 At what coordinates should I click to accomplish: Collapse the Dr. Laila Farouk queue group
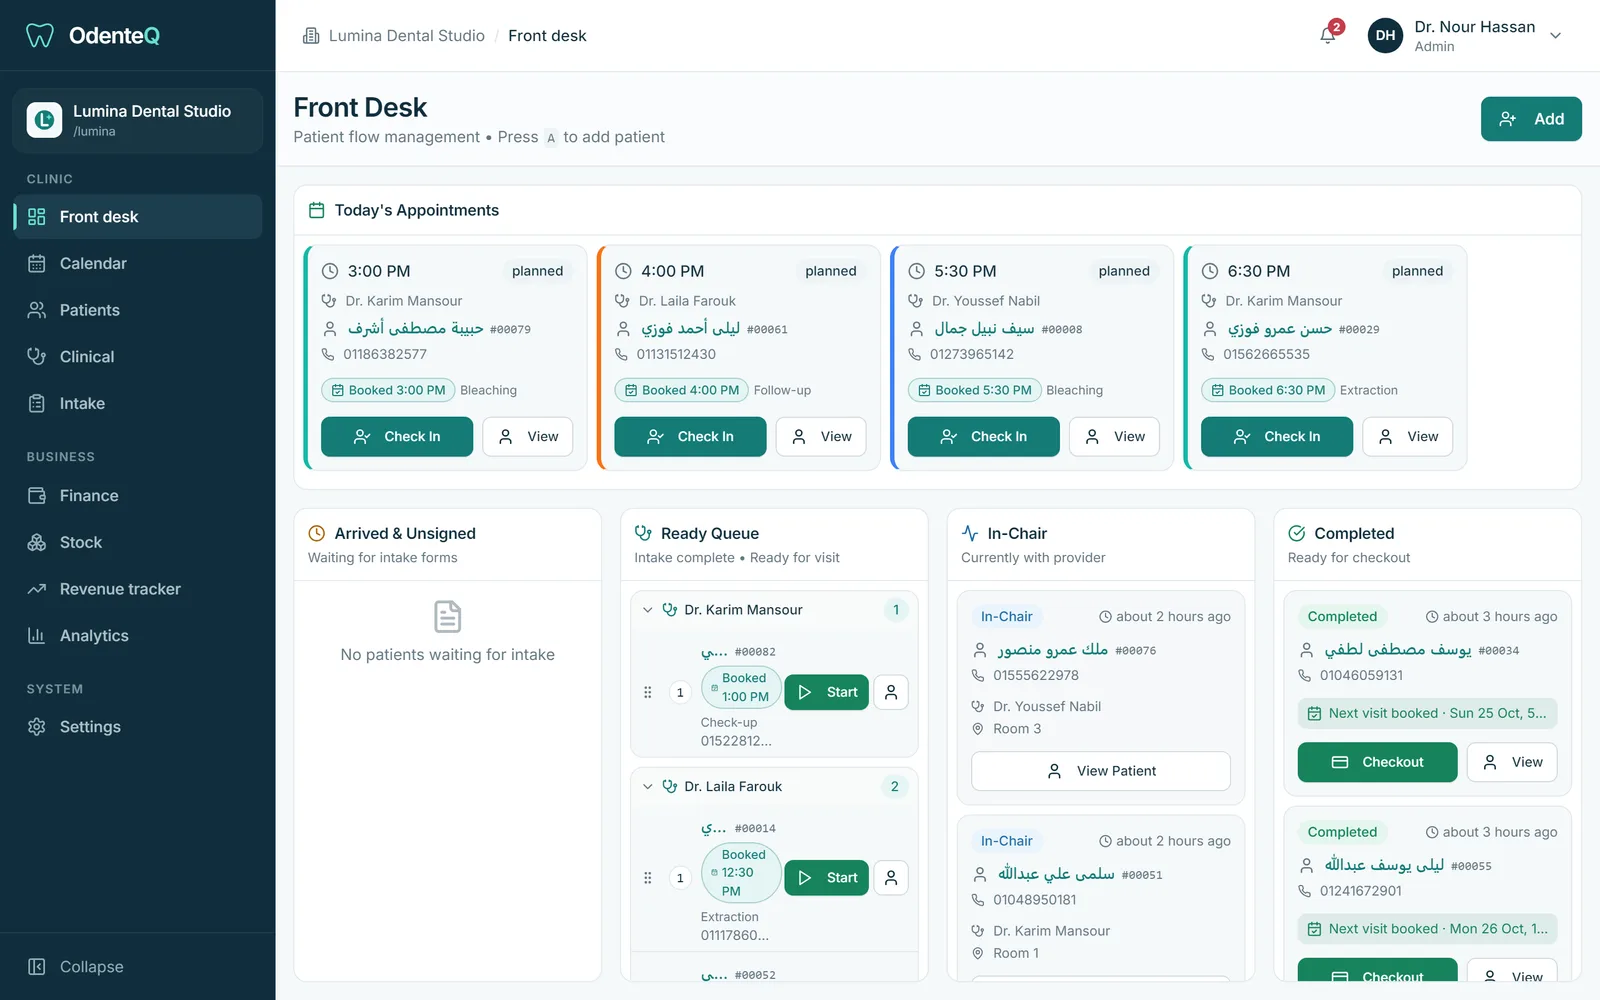[x=647, y=787]
